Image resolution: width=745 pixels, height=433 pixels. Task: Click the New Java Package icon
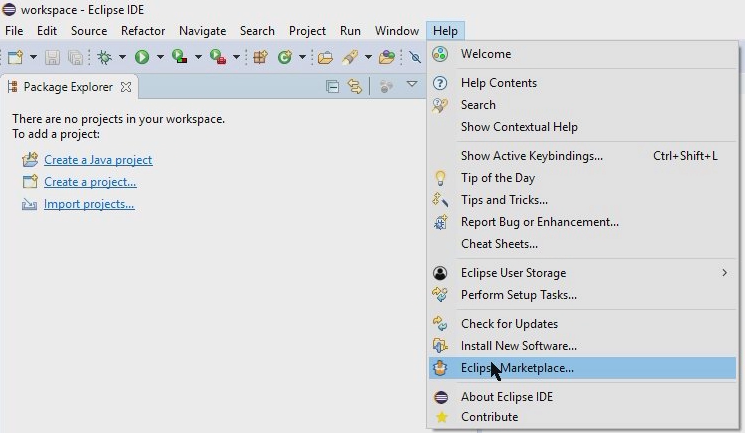click(260, 58)
